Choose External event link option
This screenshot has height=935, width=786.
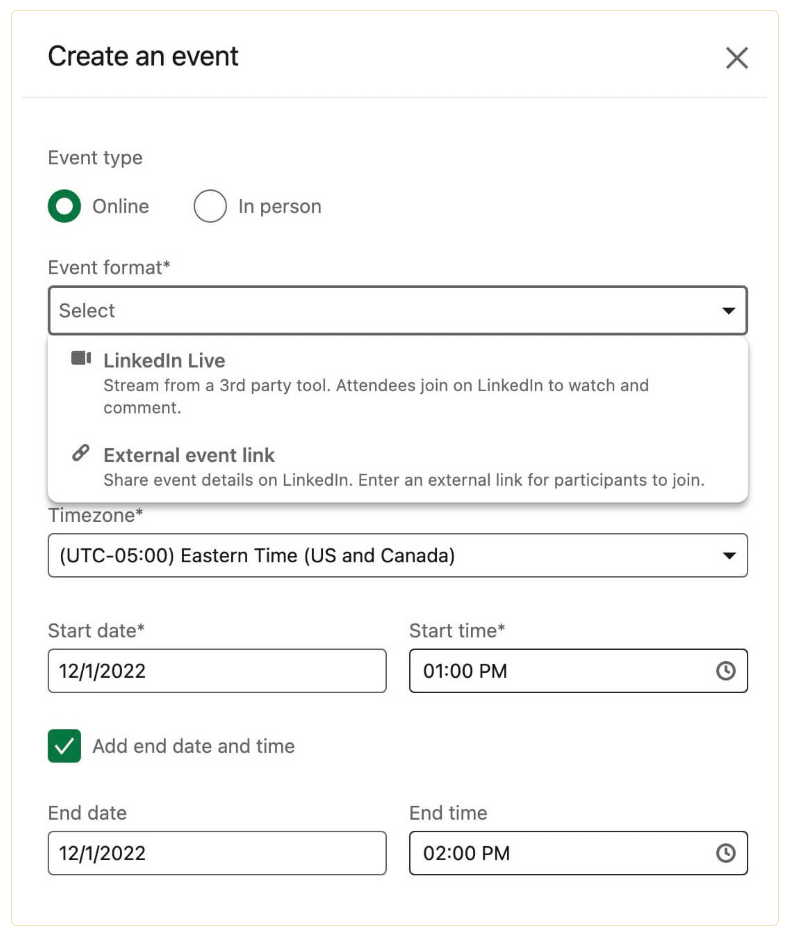pyautogui.click(x=189, y=455)
